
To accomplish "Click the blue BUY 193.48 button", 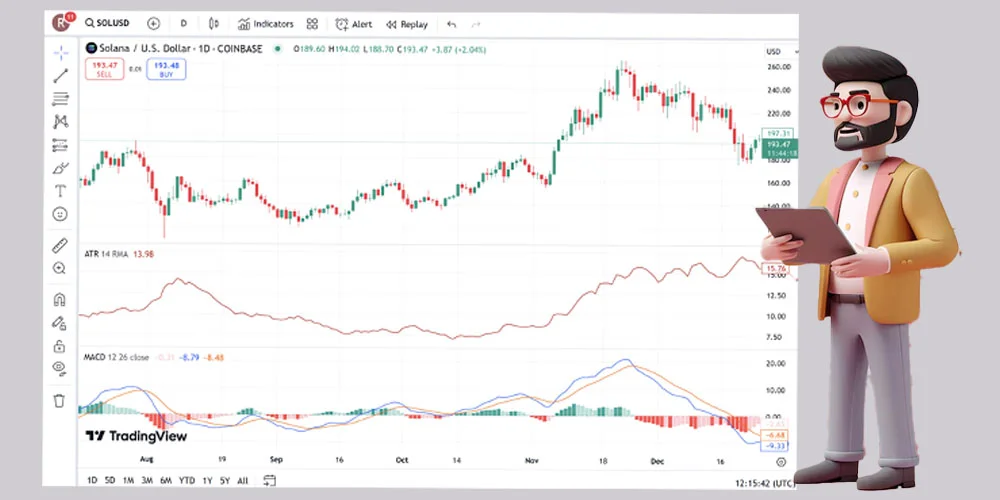I will (166, 69).
